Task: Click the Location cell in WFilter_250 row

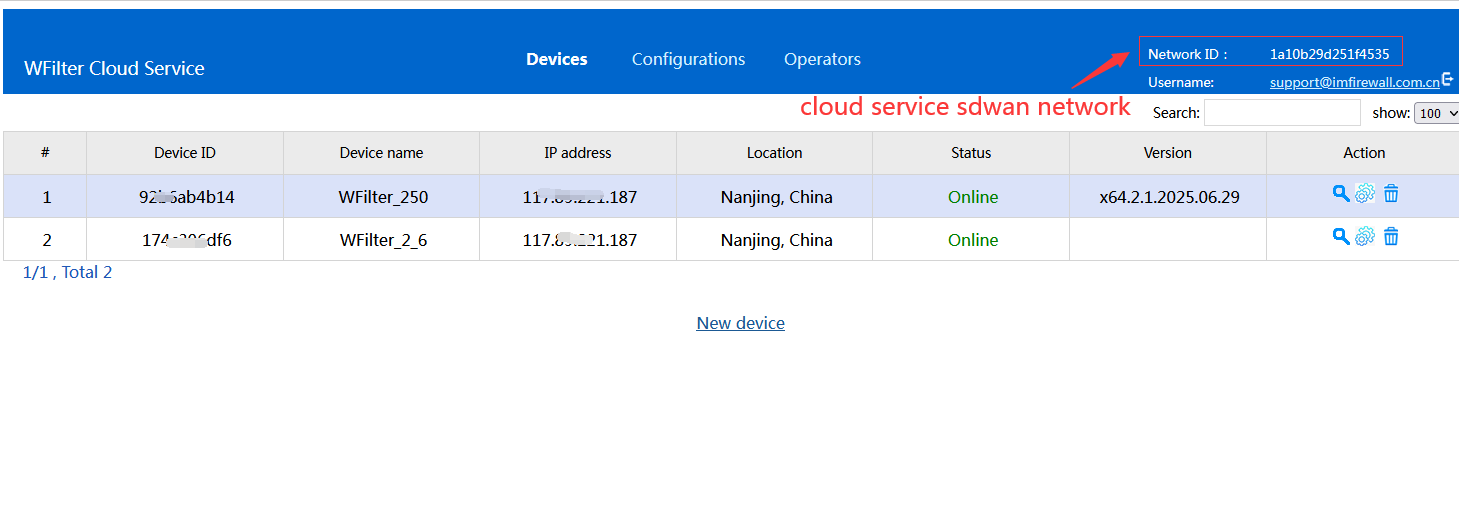Action: (x=776, y=197)
